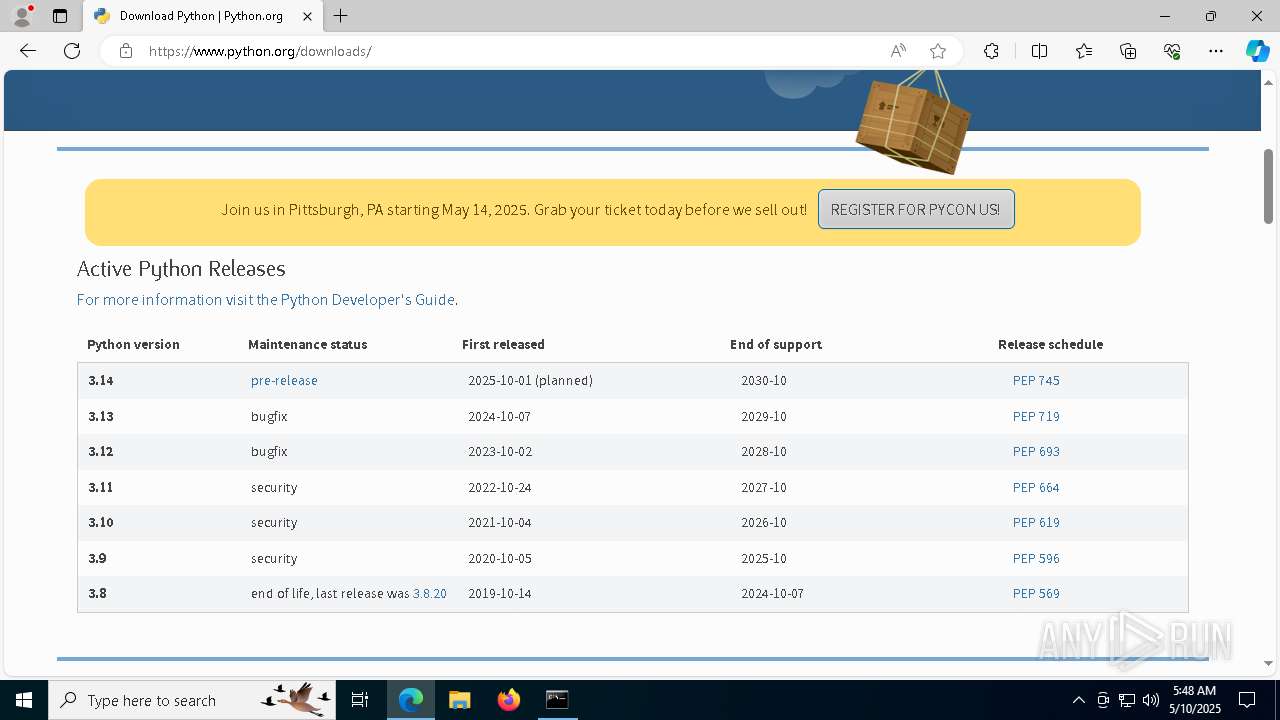Open Settings and more ellipsis menu
Screen dimensions: 1280x720
pyautogui.click(x=1216, y=51)
